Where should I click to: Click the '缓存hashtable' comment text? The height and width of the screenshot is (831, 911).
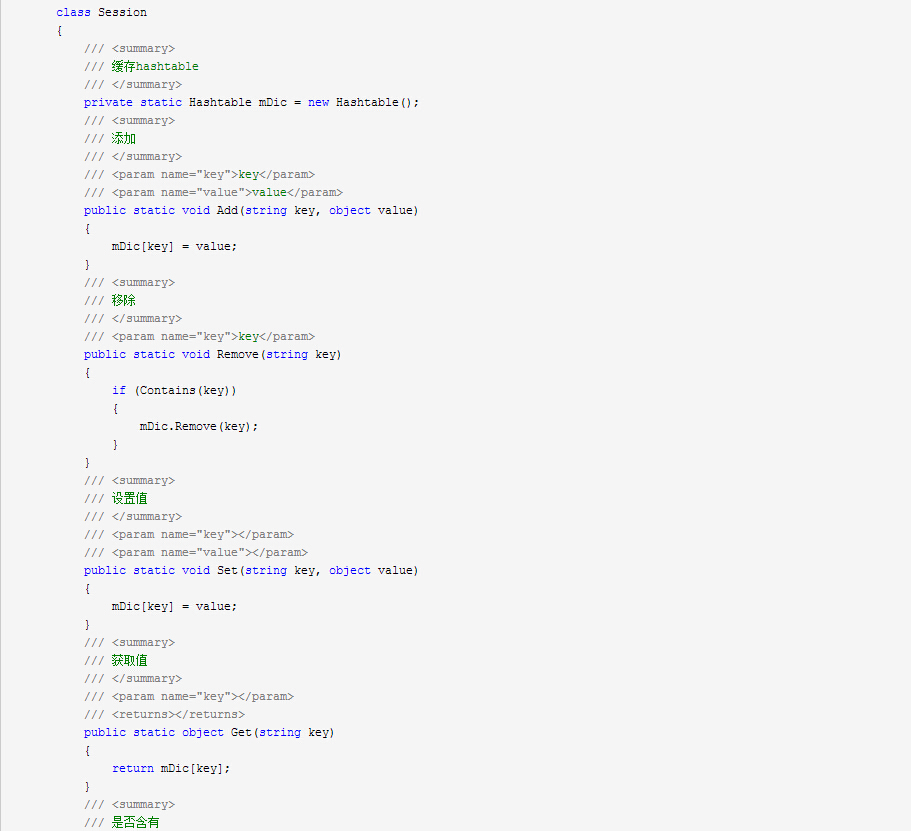coord(155,66)
